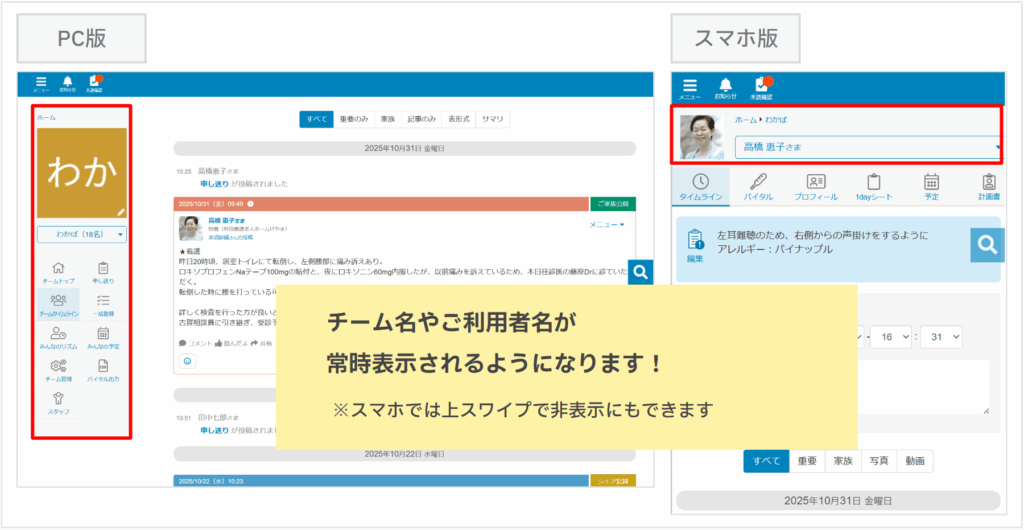Select サマリ filter tab in PC version
Image resolution: width=1024 pixels, height=530 pixels.
(492, 119)
